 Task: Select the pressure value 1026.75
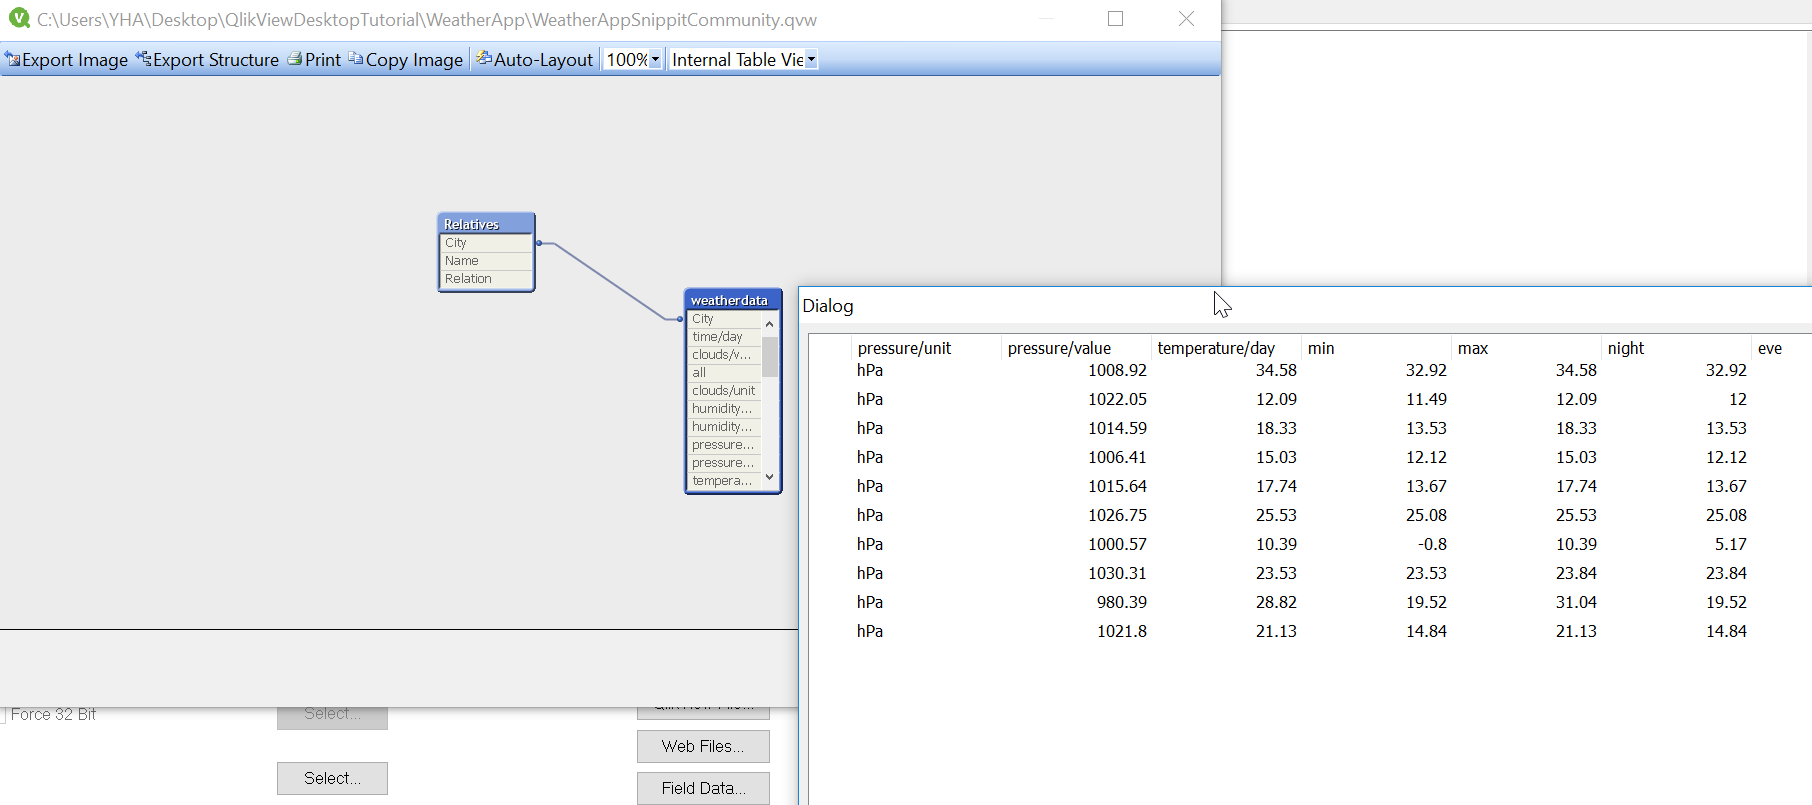[x=1117, y=515]
